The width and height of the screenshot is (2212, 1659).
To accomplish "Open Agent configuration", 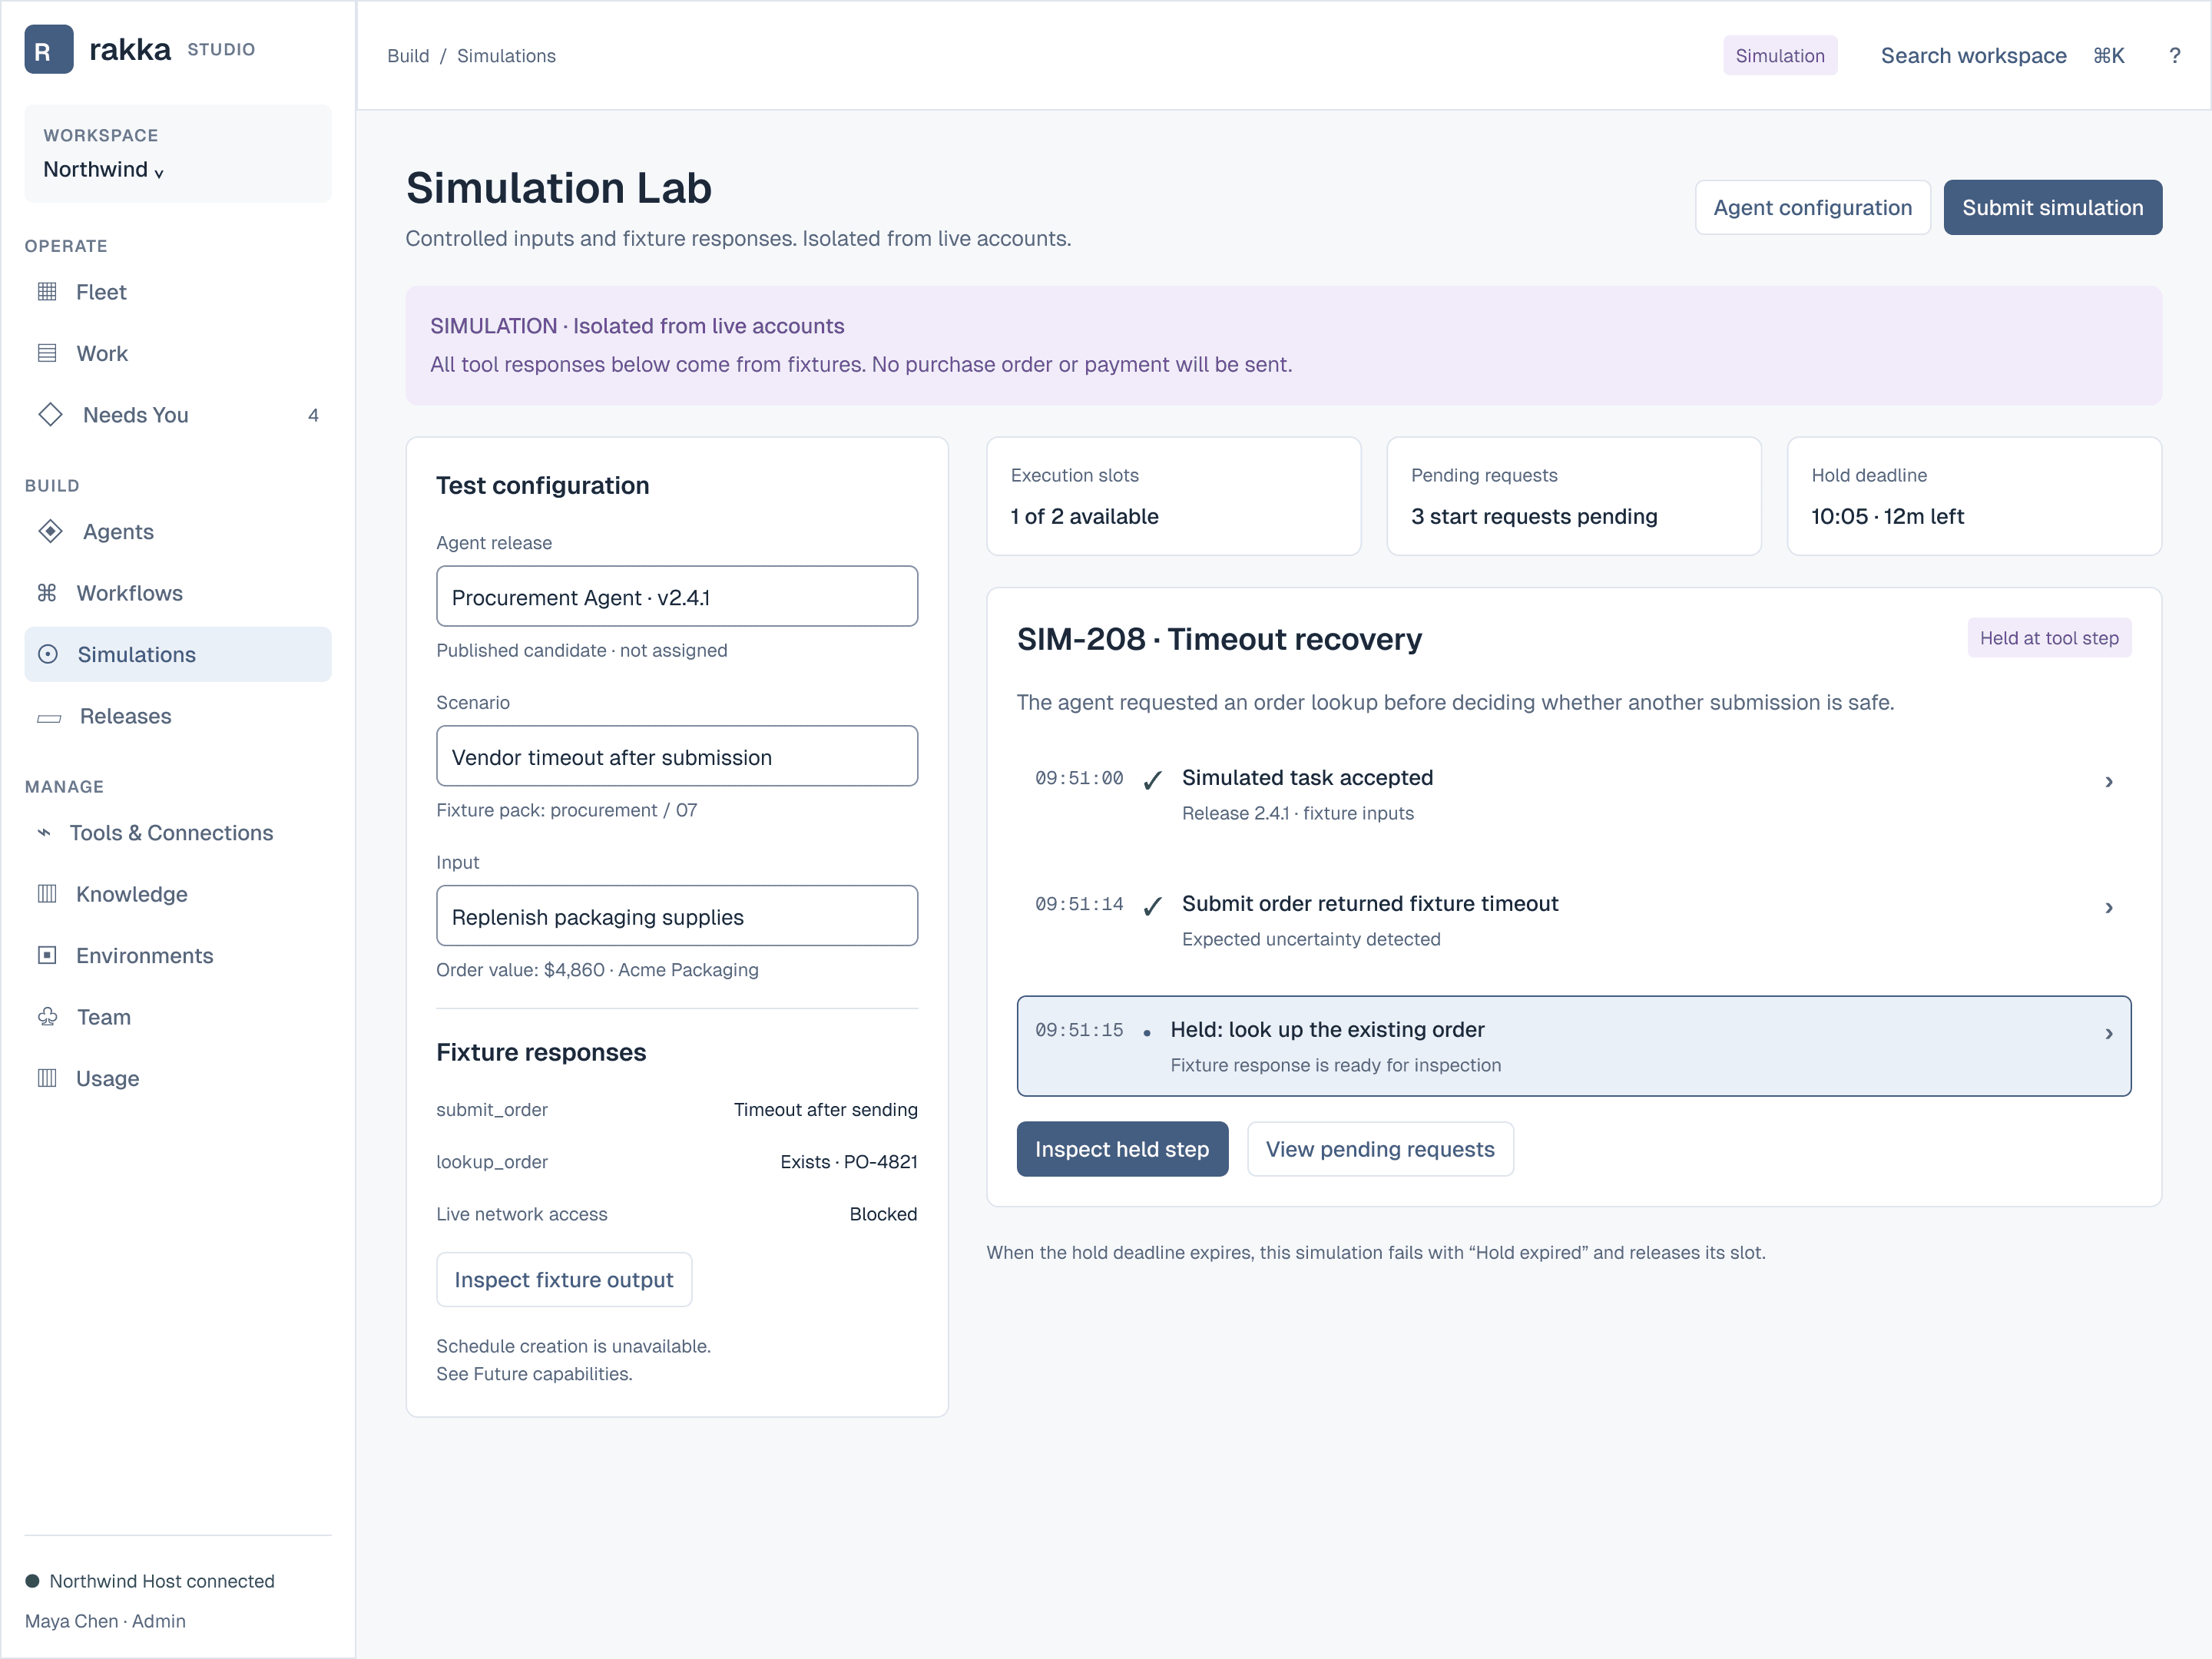I will (1813, 208).
